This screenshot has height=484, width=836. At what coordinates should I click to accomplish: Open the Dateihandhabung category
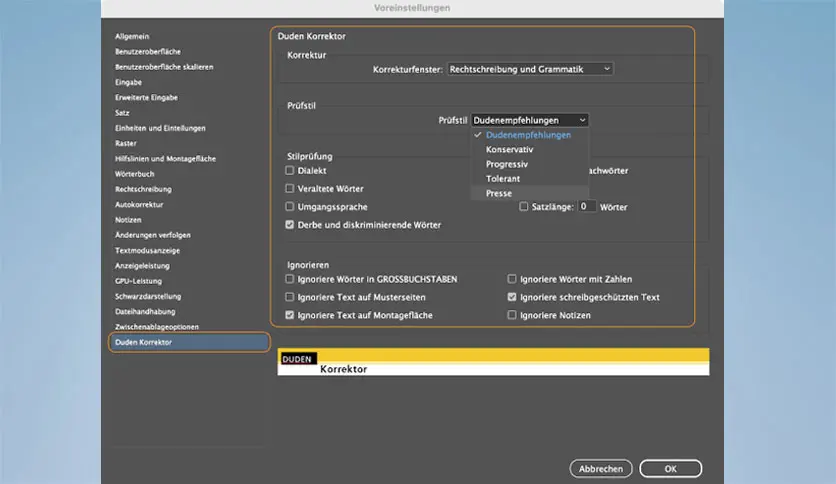click(145, 311)
